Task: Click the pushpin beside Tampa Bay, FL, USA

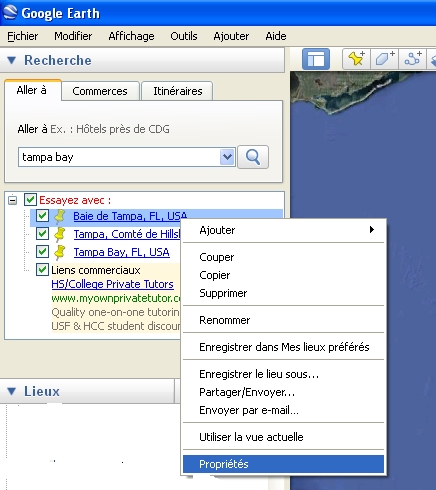Action: pos(60,252)
